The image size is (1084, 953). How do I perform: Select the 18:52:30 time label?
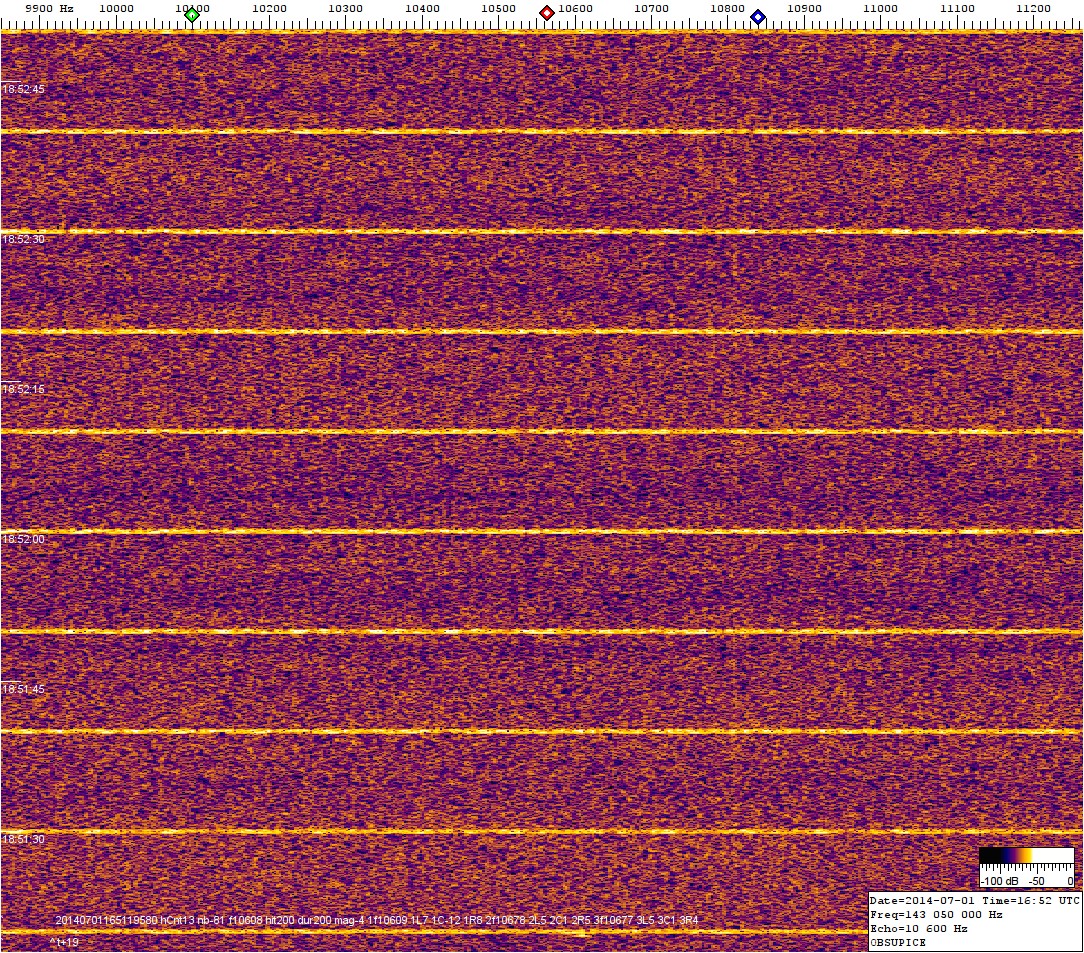pyautogui.click(x=23, y=239)
